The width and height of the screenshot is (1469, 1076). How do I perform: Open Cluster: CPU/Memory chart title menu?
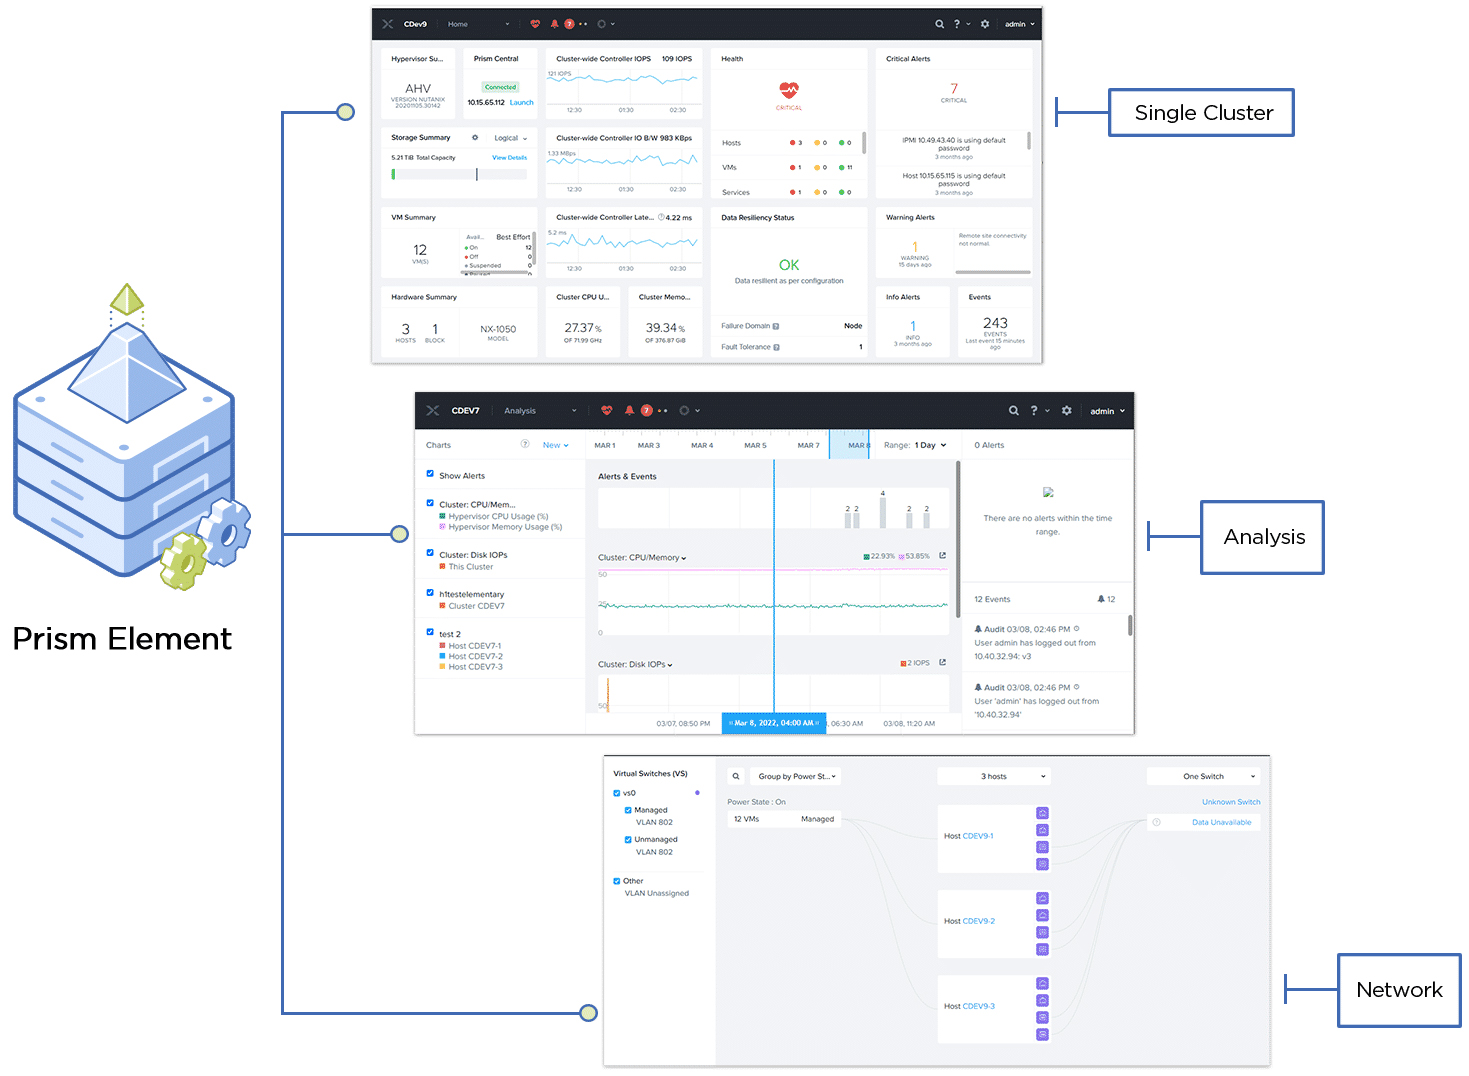click(x=642, y=557)
